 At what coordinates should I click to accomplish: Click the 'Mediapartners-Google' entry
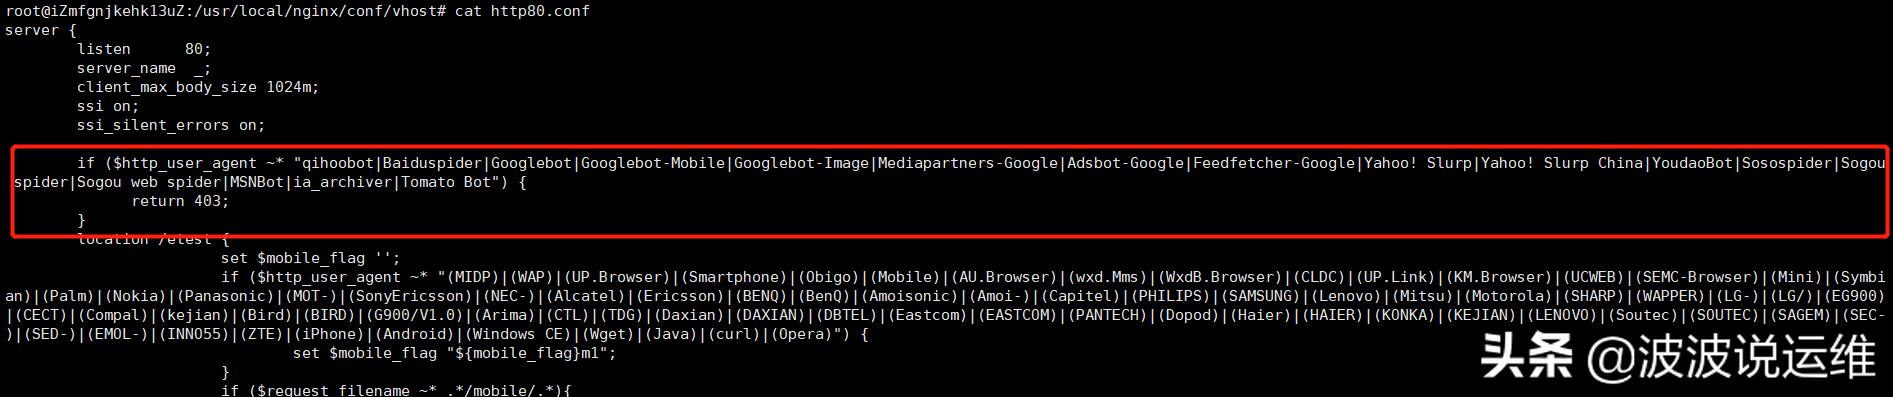tap(968, 163)
